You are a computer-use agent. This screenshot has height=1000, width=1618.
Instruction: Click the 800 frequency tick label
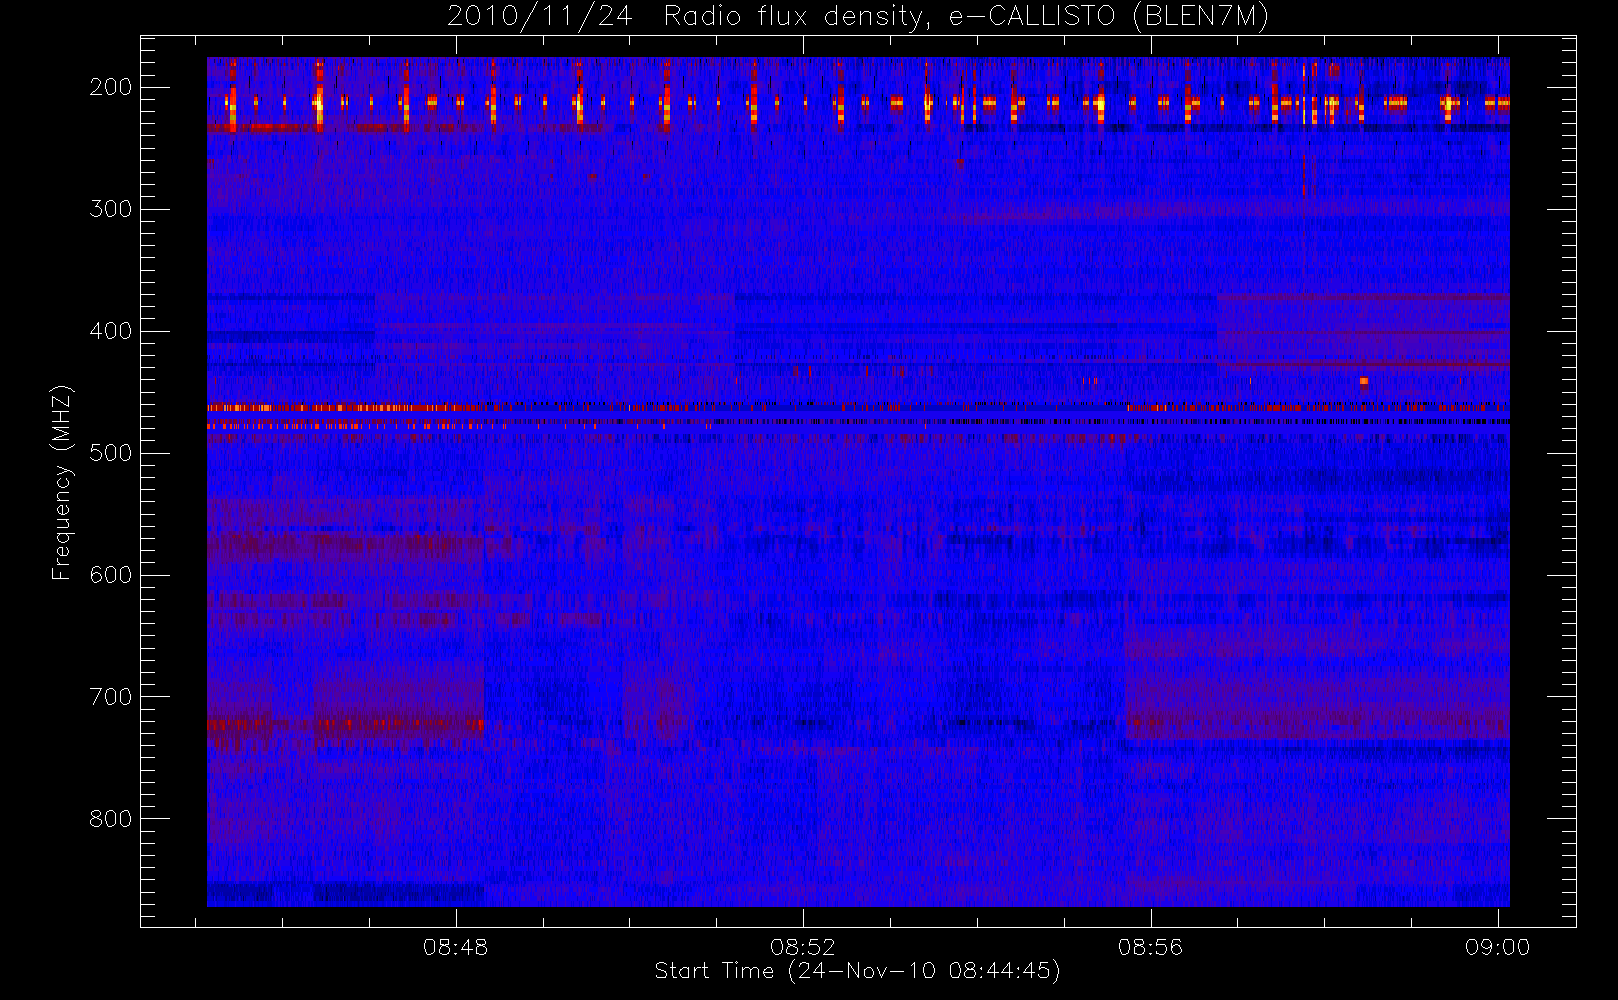click(x=110, y=819)
